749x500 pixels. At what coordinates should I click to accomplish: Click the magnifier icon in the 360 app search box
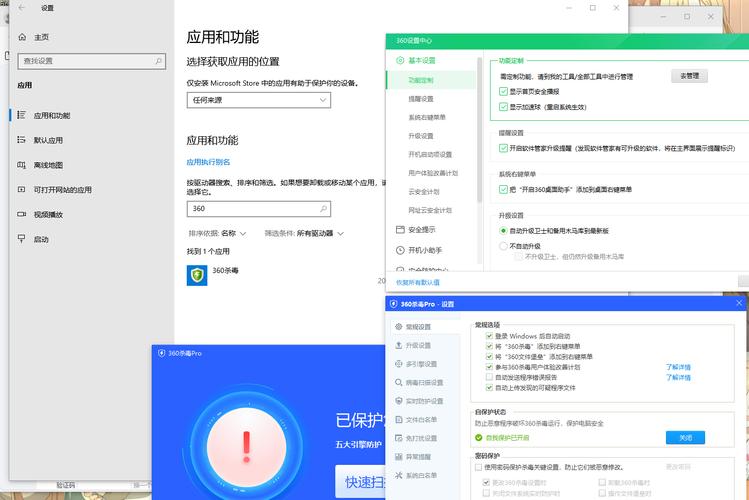pos(323,209)
